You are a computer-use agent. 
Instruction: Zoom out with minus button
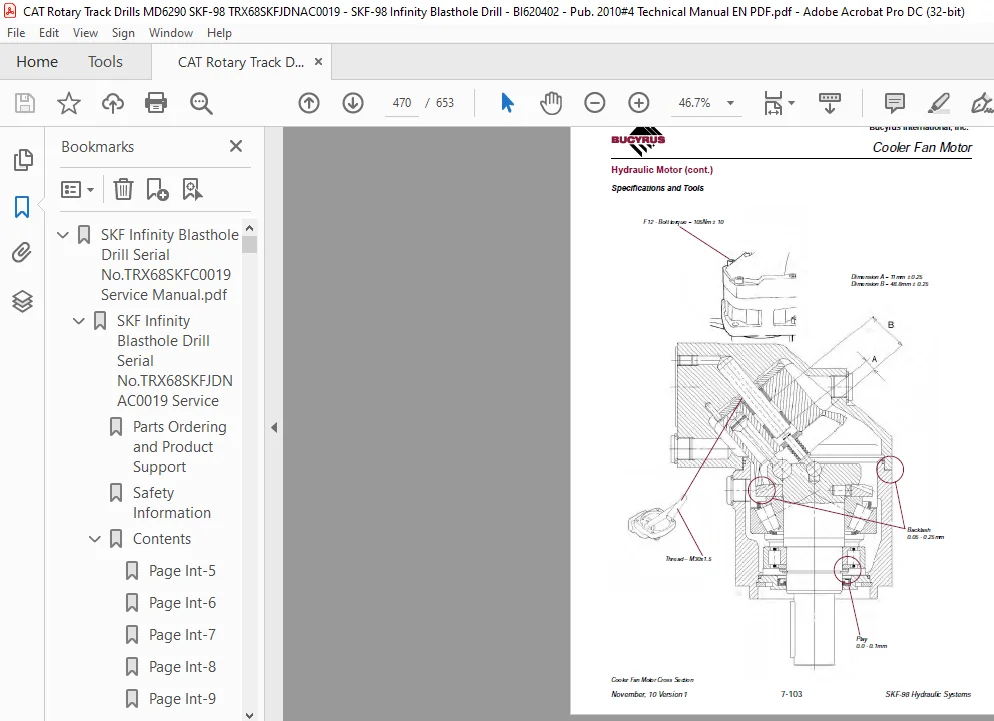click(x=595, y=103)
